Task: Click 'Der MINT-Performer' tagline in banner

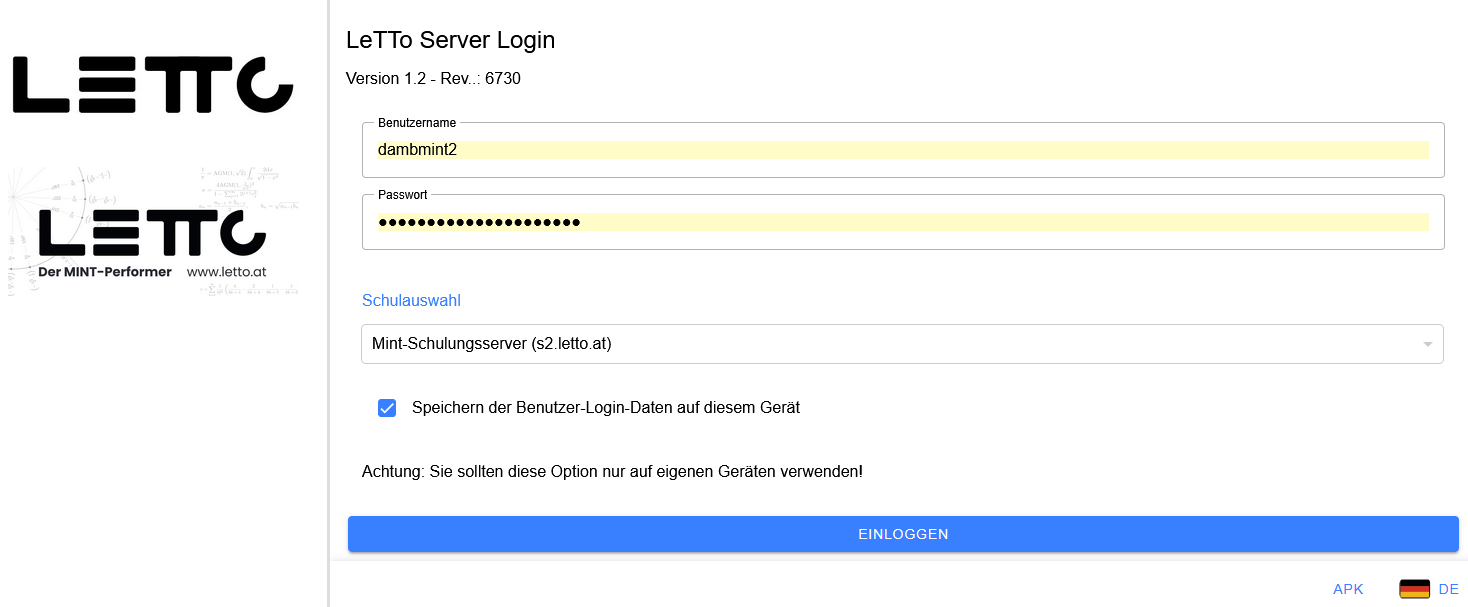Action: (105, 272)
